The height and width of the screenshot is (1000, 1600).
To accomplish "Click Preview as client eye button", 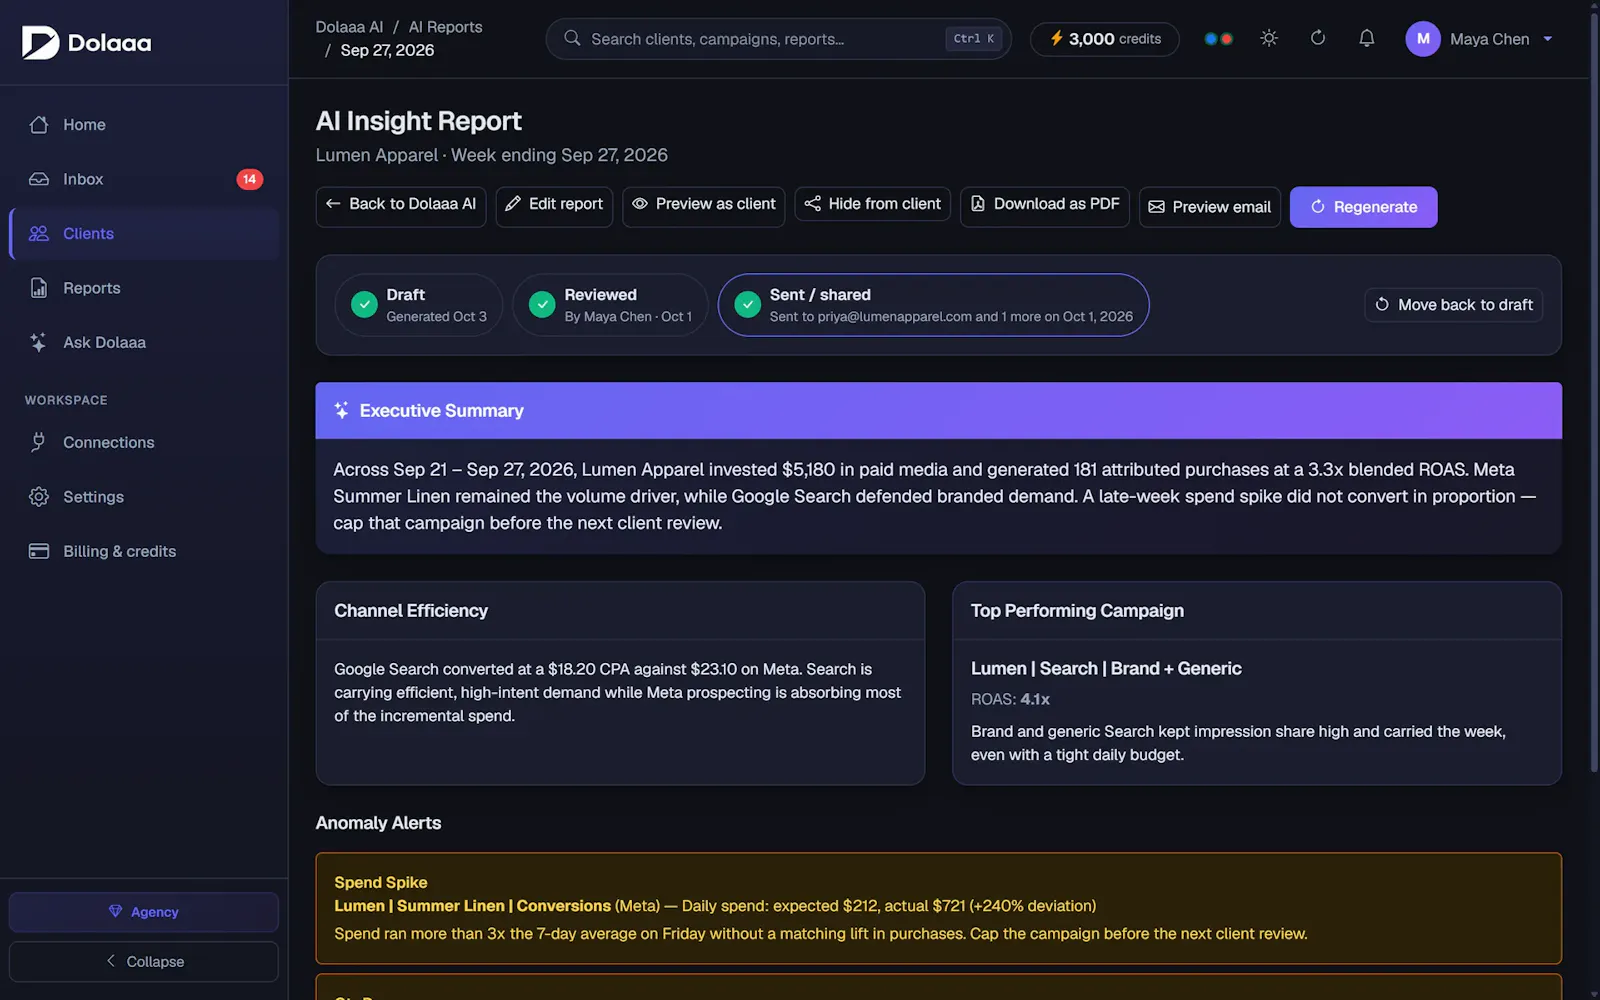I will 704,206.
